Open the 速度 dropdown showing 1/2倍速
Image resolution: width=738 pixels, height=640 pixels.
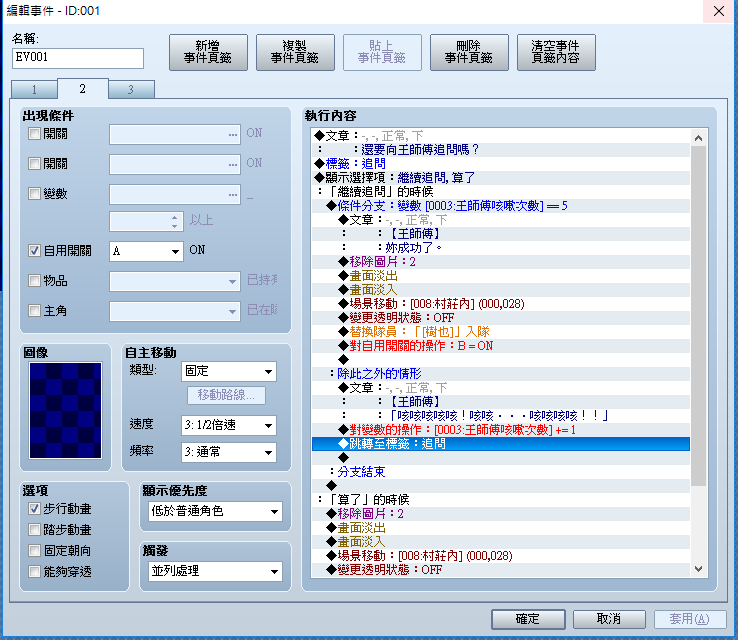pos(229,425)
